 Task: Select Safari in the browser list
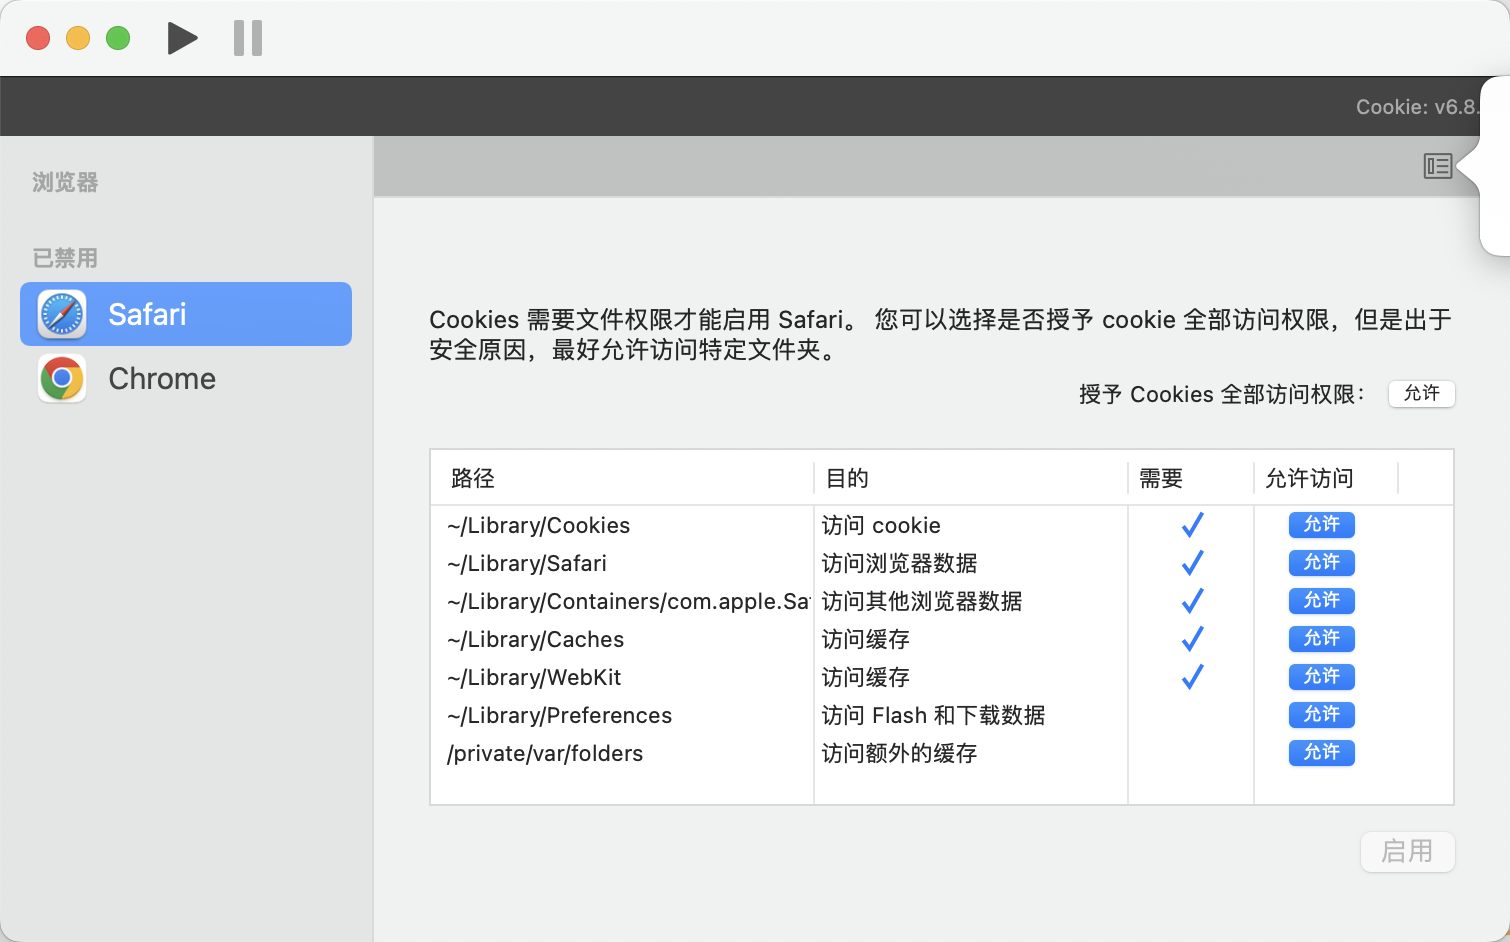186,314
